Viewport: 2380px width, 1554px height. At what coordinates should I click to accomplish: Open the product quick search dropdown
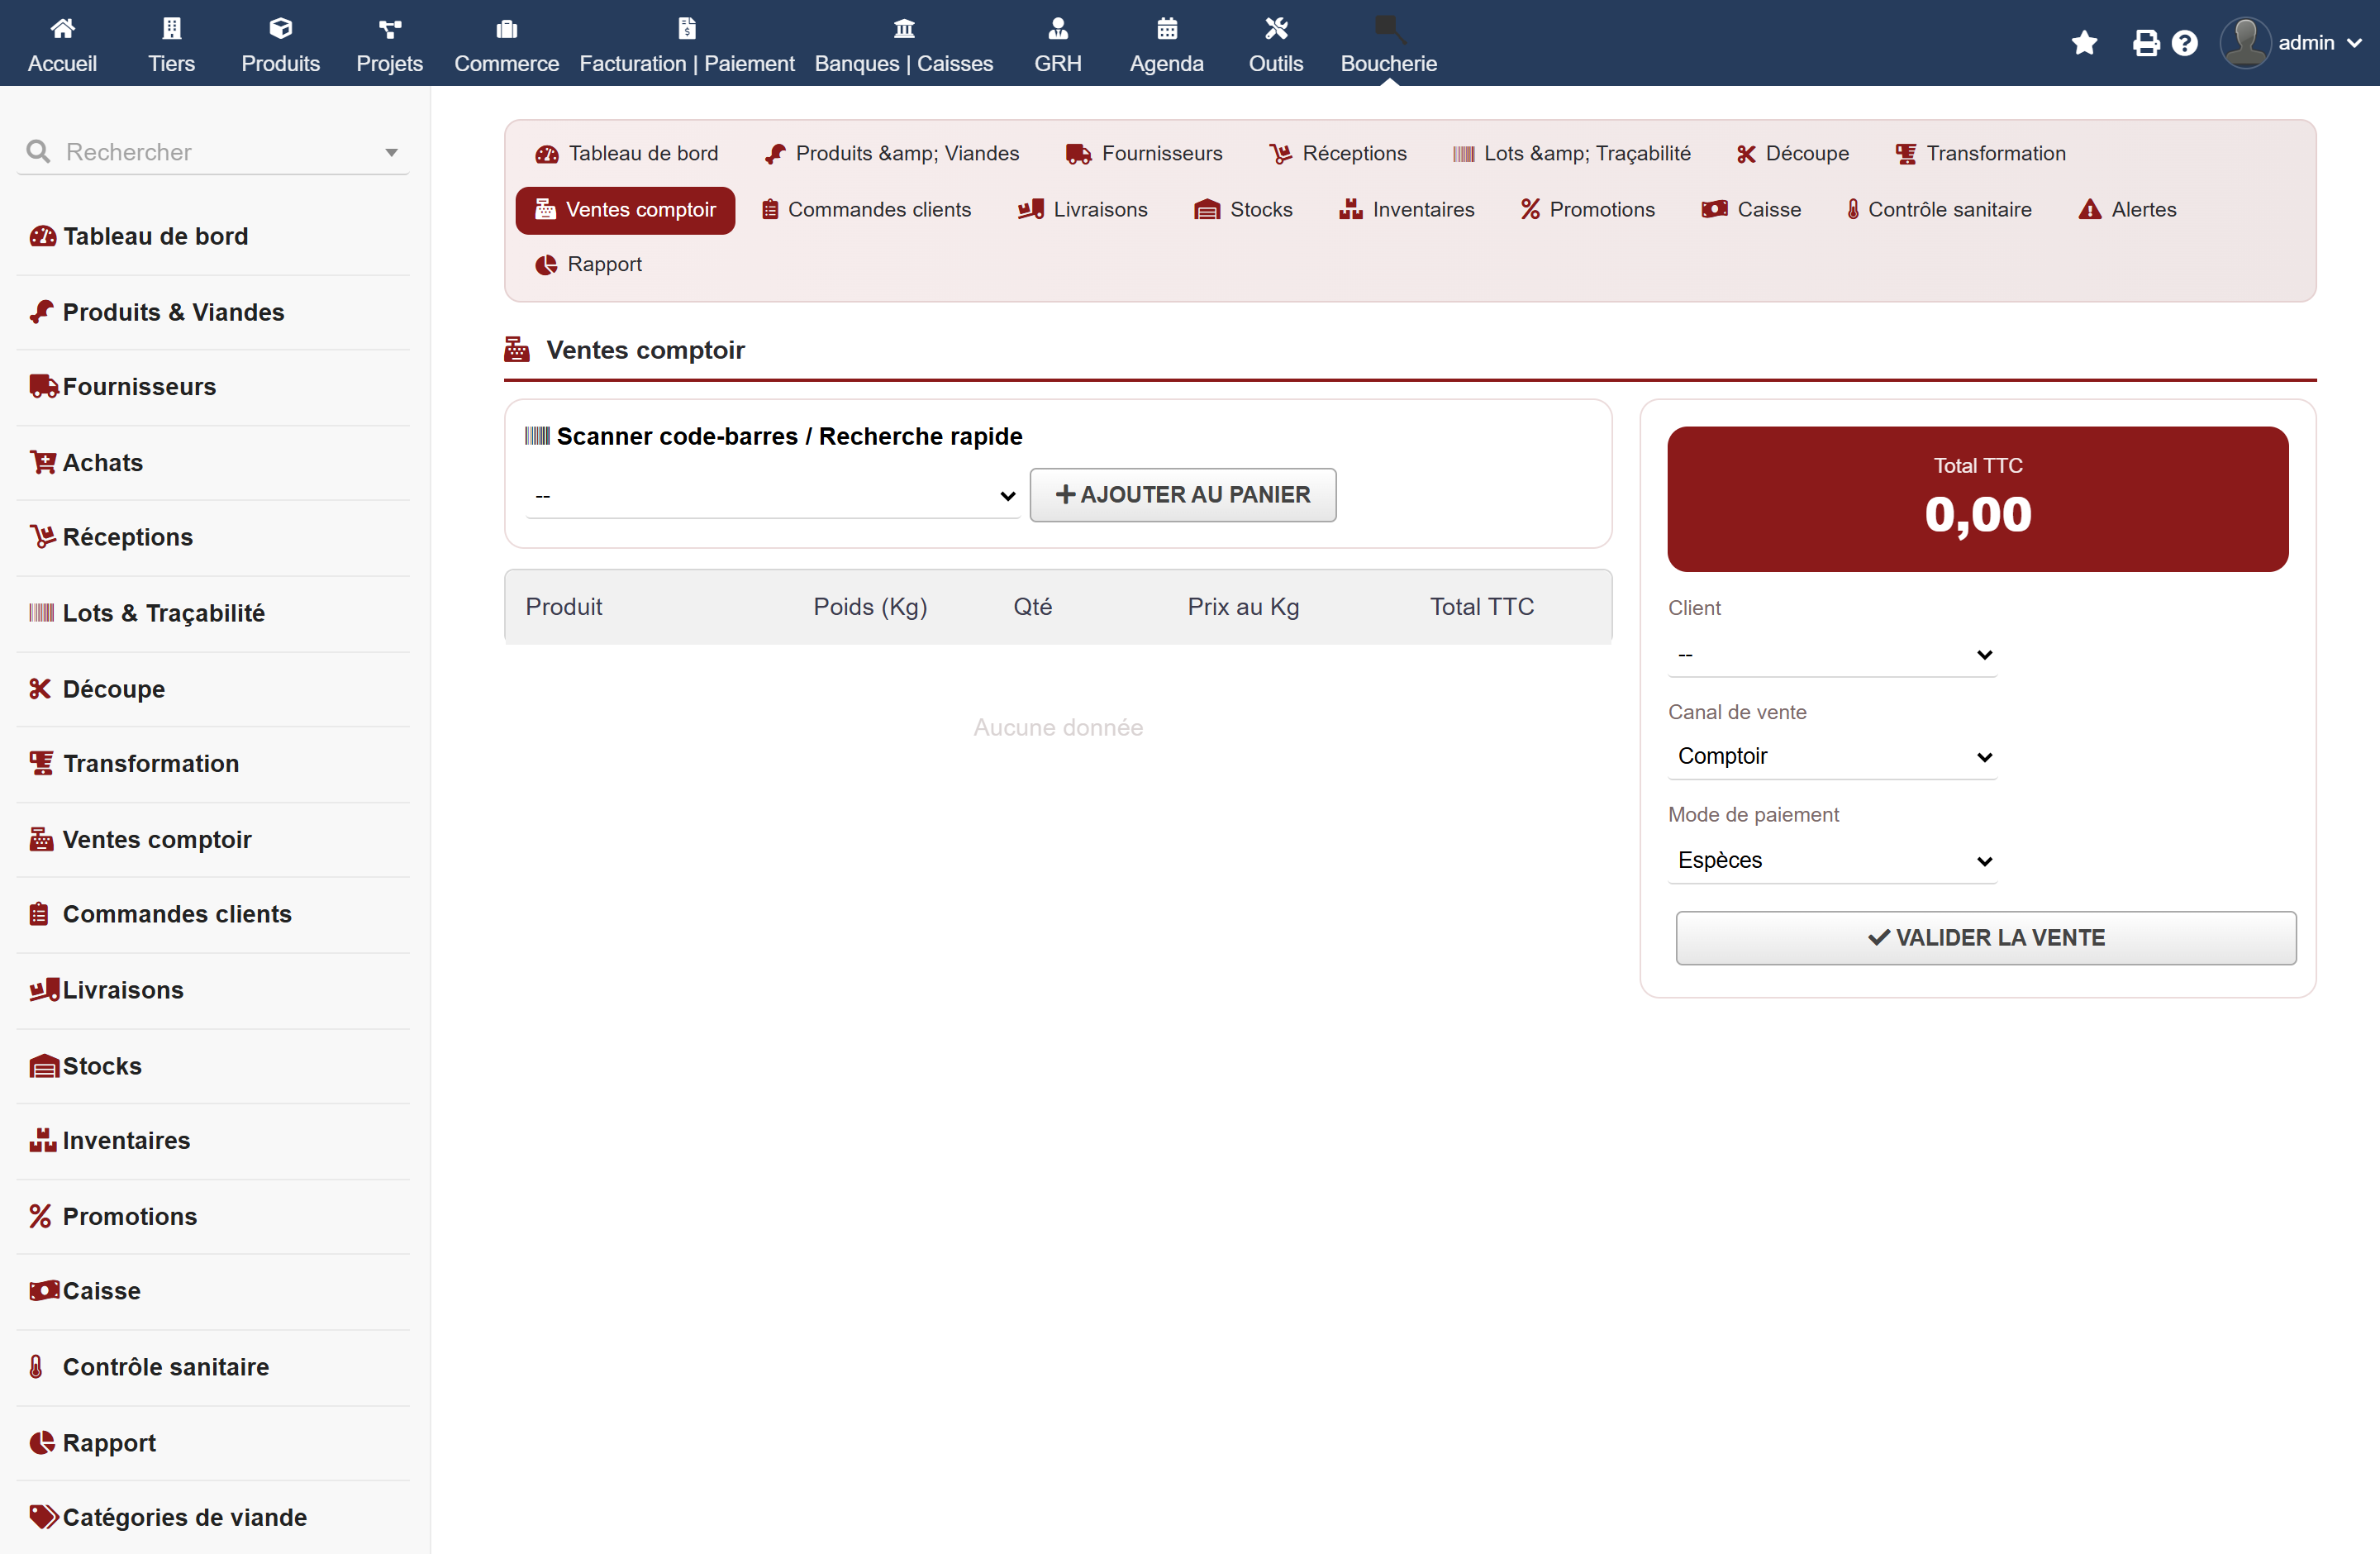[x=772, y=495]
